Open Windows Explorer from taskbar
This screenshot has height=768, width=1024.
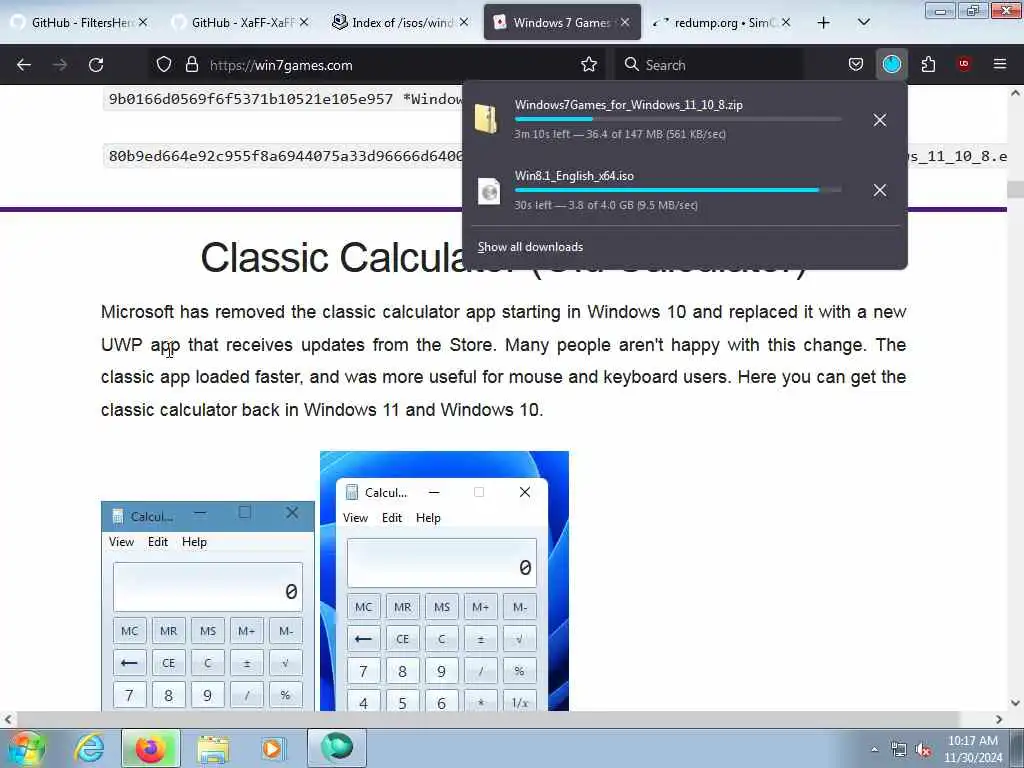[213, 748]
